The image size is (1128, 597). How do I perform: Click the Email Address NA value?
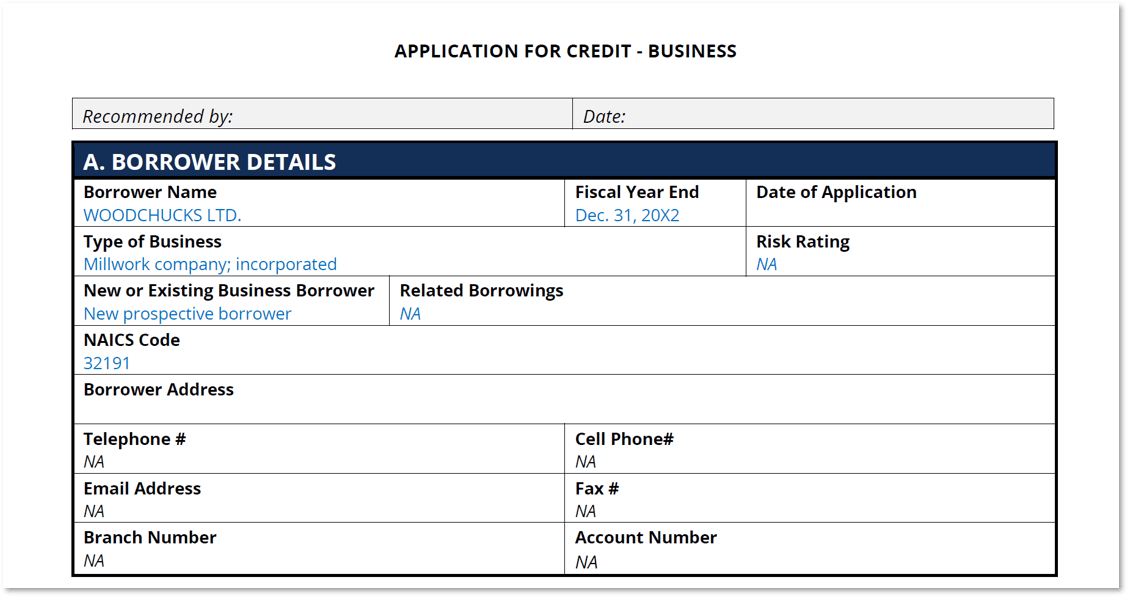(94, 511)
